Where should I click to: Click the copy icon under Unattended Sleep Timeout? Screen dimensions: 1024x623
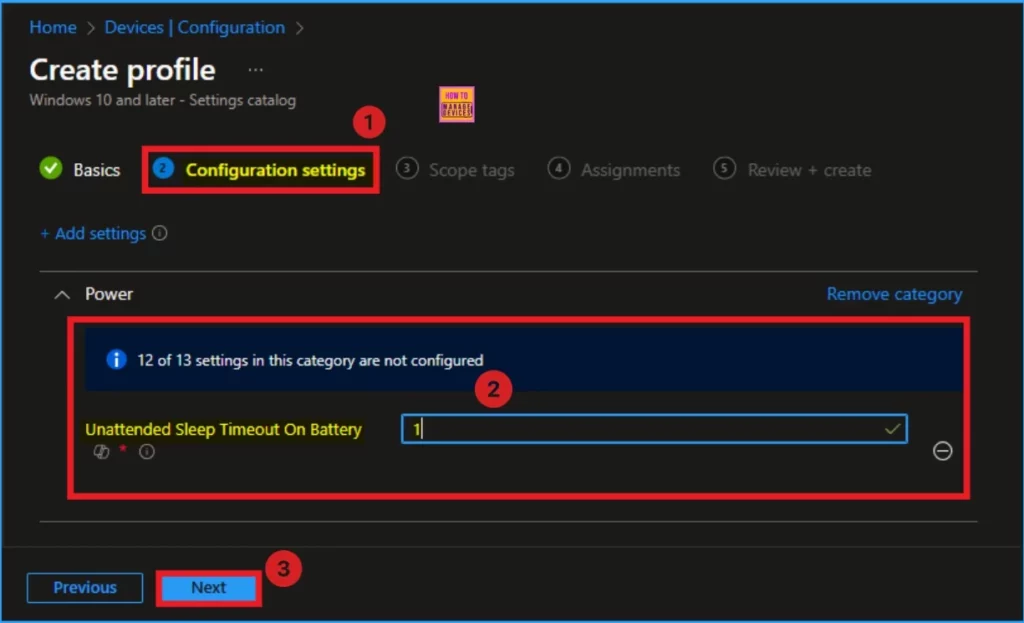[x=101, y=452]
